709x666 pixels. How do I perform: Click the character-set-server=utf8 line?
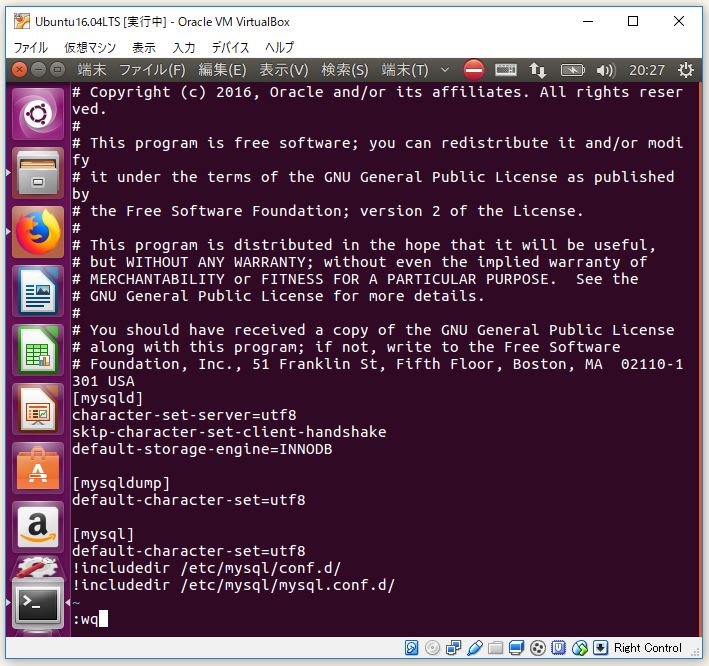tap(184, 415)
